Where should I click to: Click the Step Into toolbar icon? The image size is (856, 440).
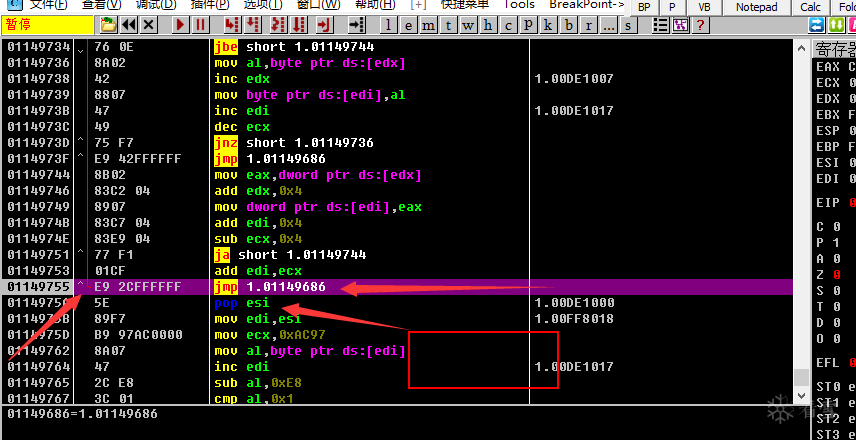232,25
